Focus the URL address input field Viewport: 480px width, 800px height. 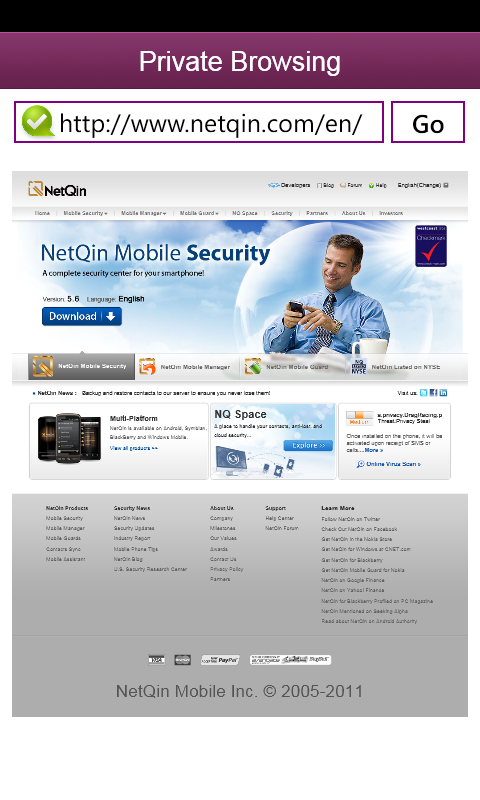(198, 122)
